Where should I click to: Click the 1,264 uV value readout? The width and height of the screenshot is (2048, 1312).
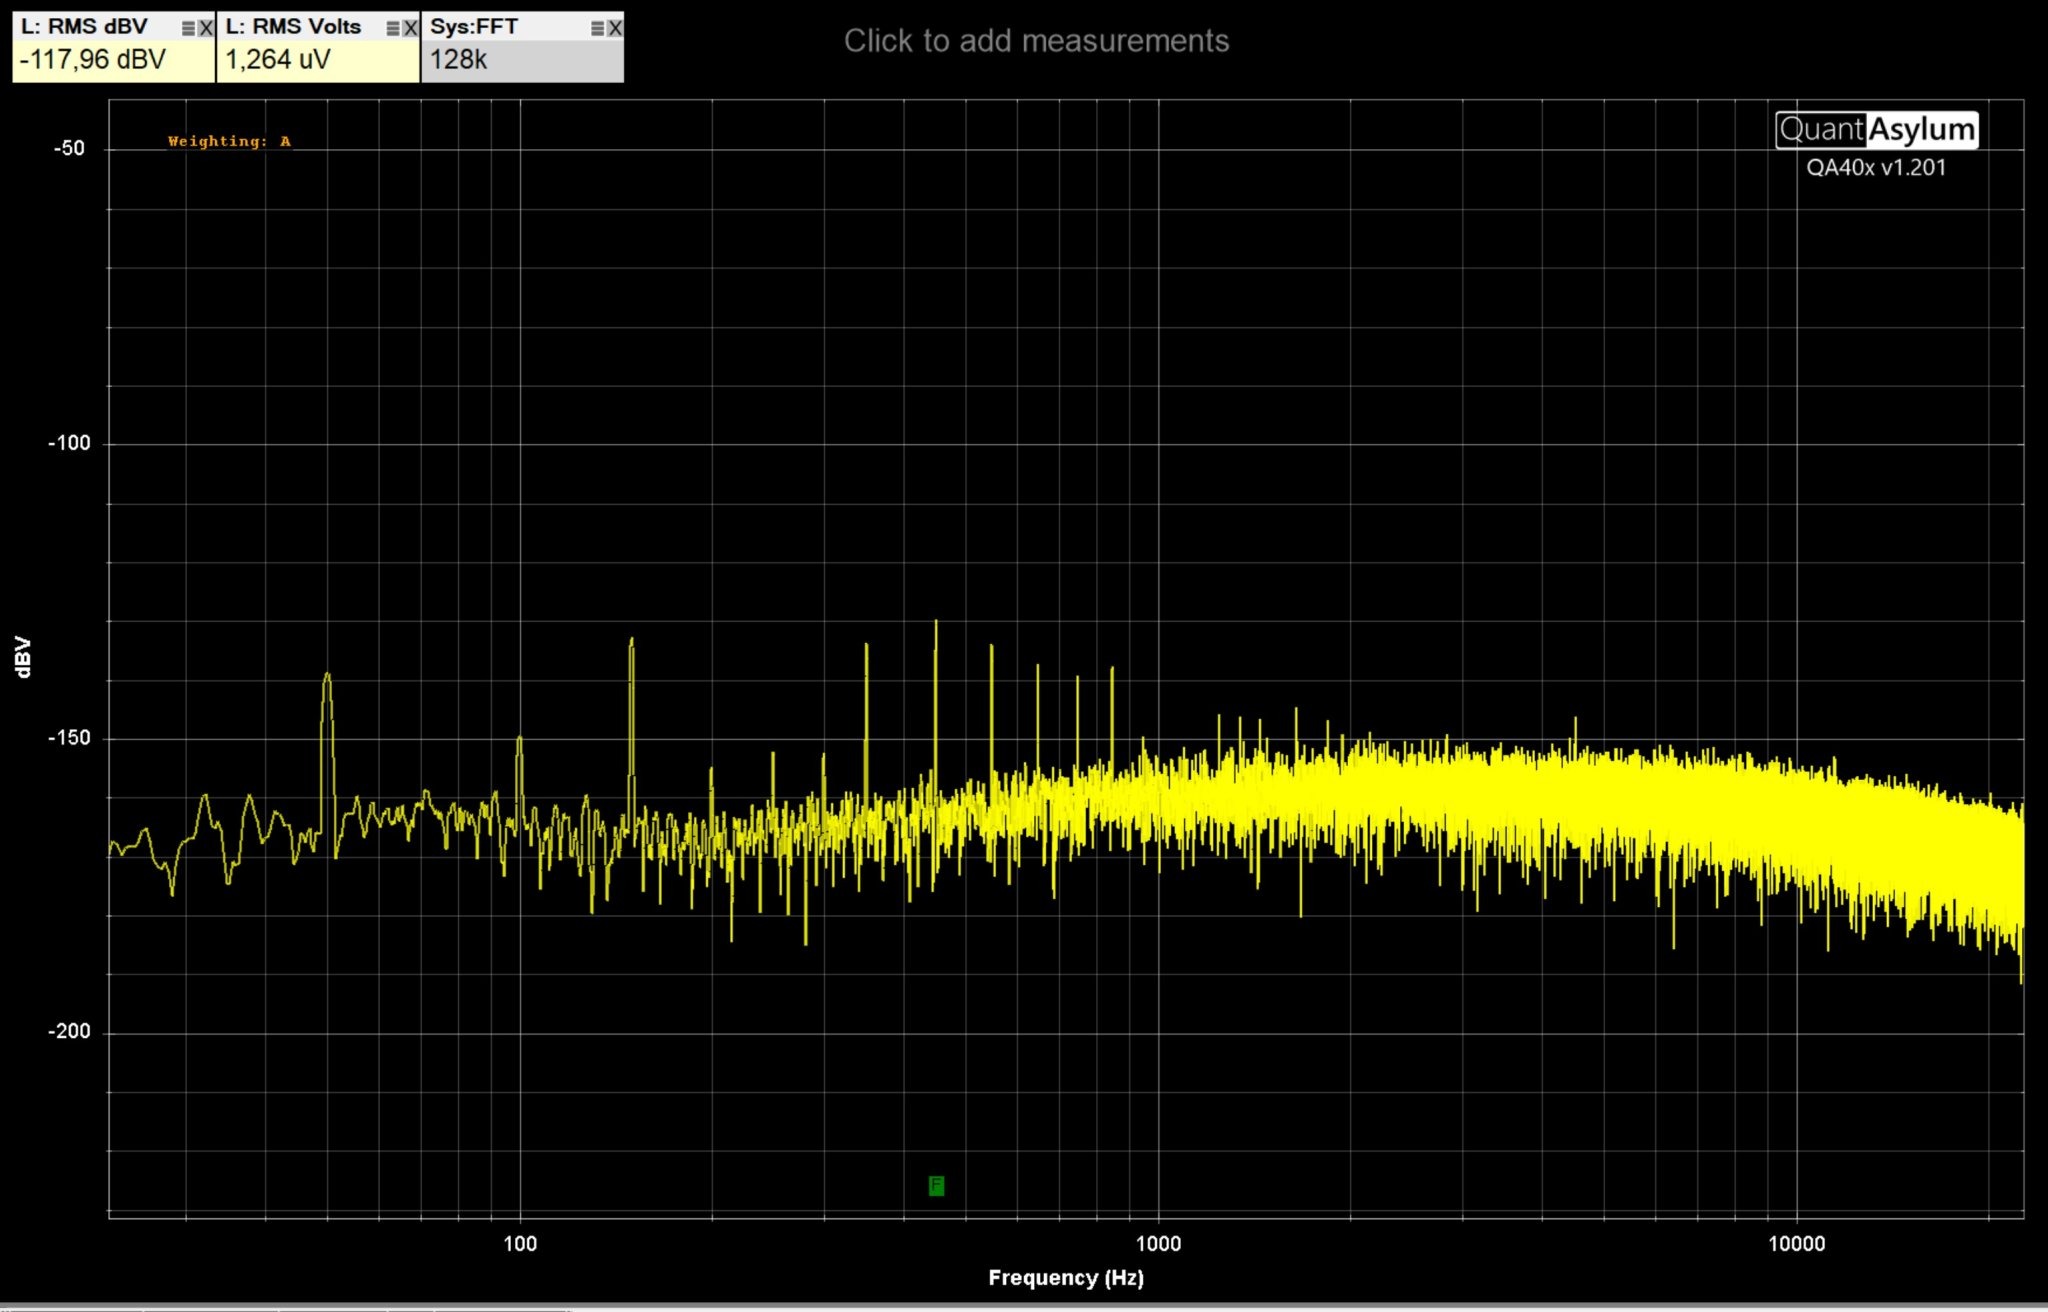278,60
